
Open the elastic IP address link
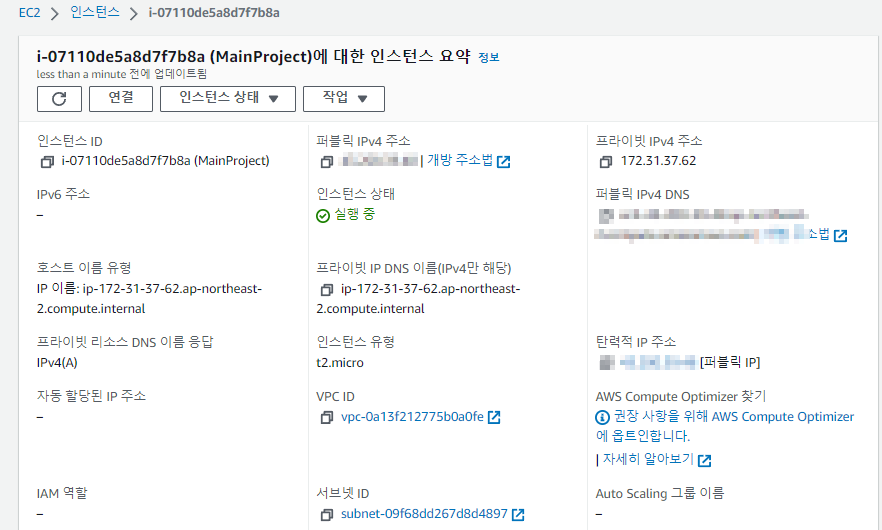click(658, 362)
